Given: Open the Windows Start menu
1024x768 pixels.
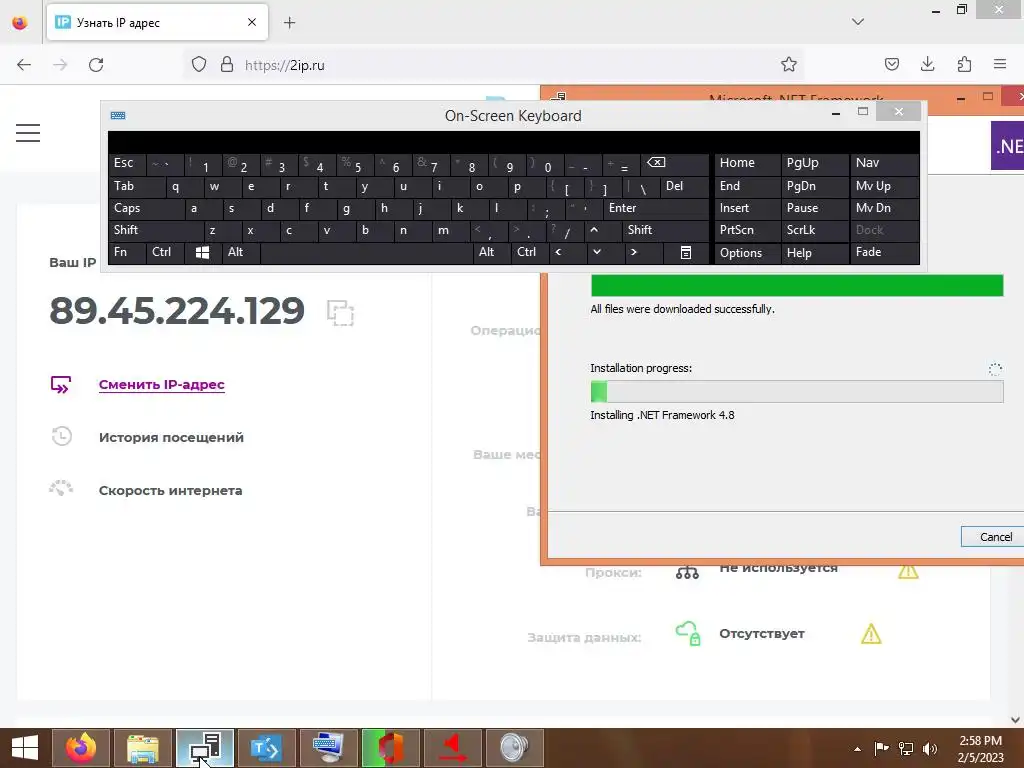Looking at the screenshot, I should pyautogui.click(x=25, y=748).
